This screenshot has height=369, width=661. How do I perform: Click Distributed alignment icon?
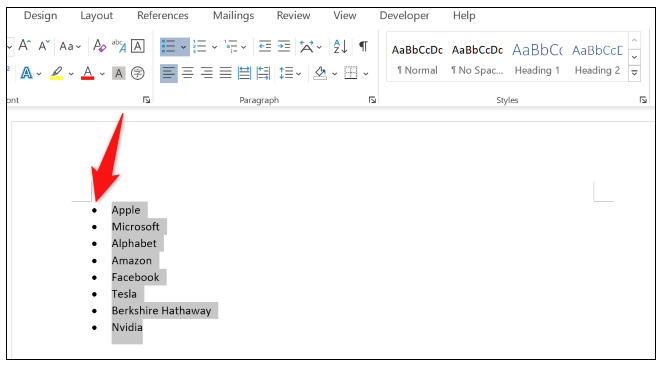tap(244, 73)
